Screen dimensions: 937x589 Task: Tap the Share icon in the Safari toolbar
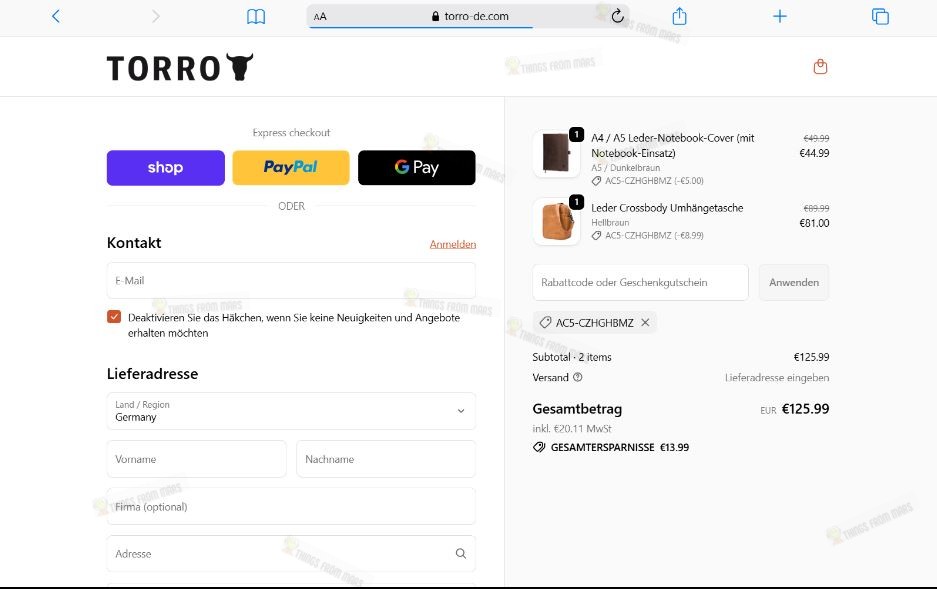click(679, 16)
